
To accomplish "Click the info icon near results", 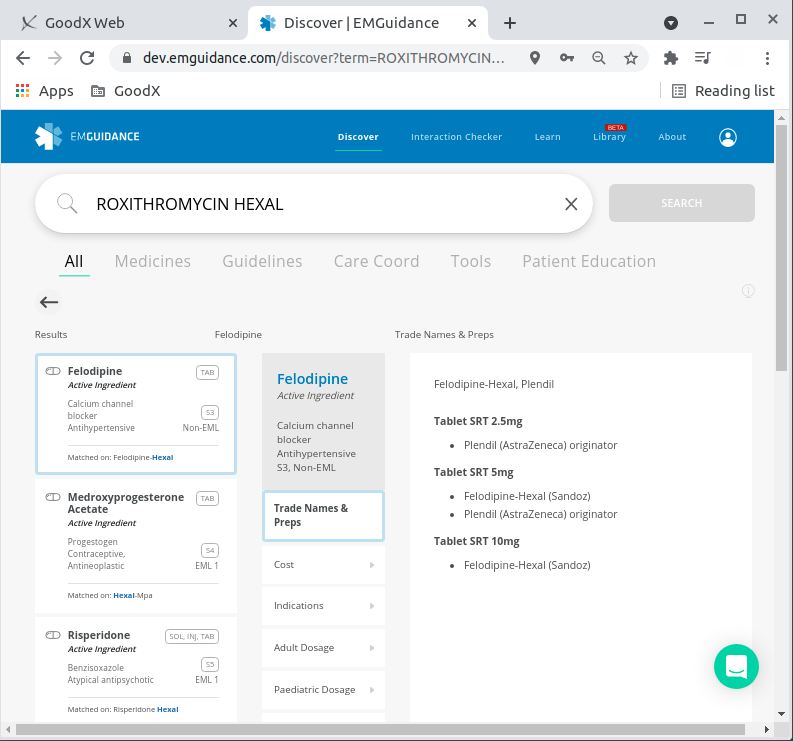I will tap(747, 291).
